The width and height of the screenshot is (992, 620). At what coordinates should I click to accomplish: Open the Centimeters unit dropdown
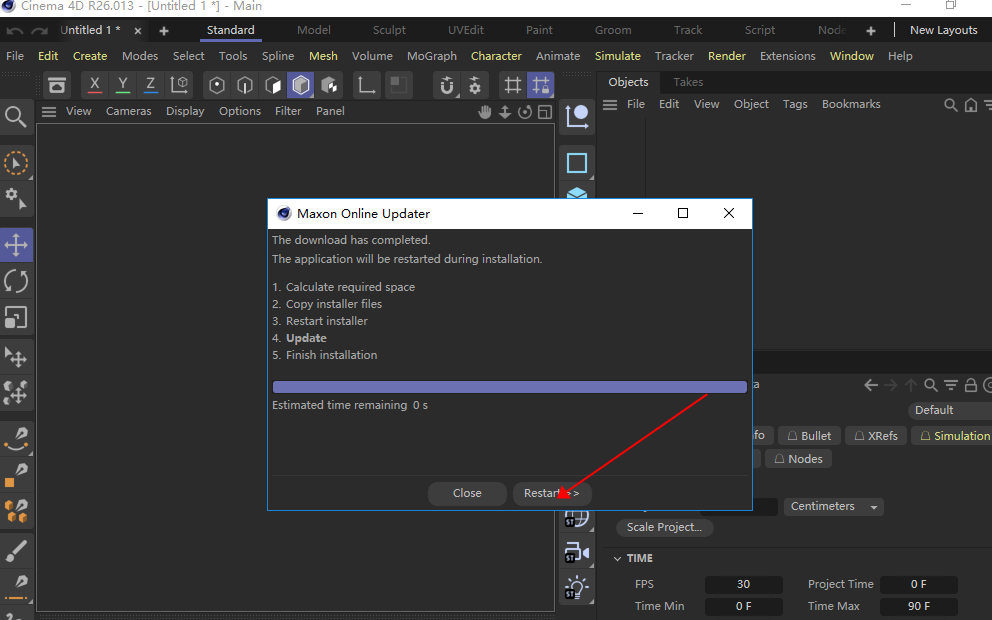(x=834, y=507)
